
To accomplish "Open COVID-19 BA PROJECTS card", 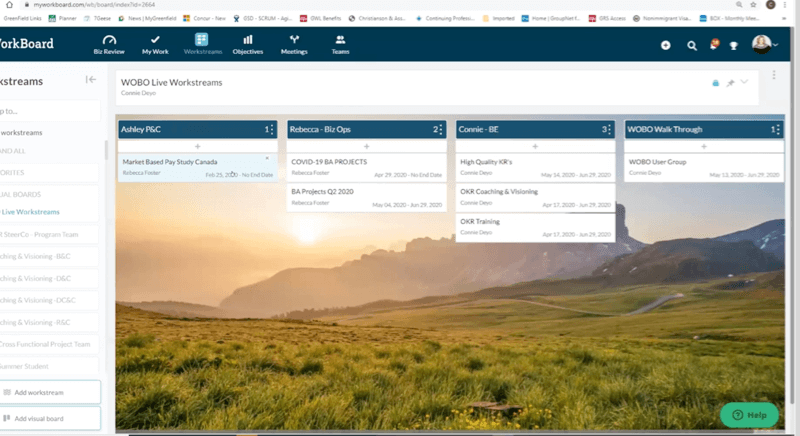I will [366, 168].
